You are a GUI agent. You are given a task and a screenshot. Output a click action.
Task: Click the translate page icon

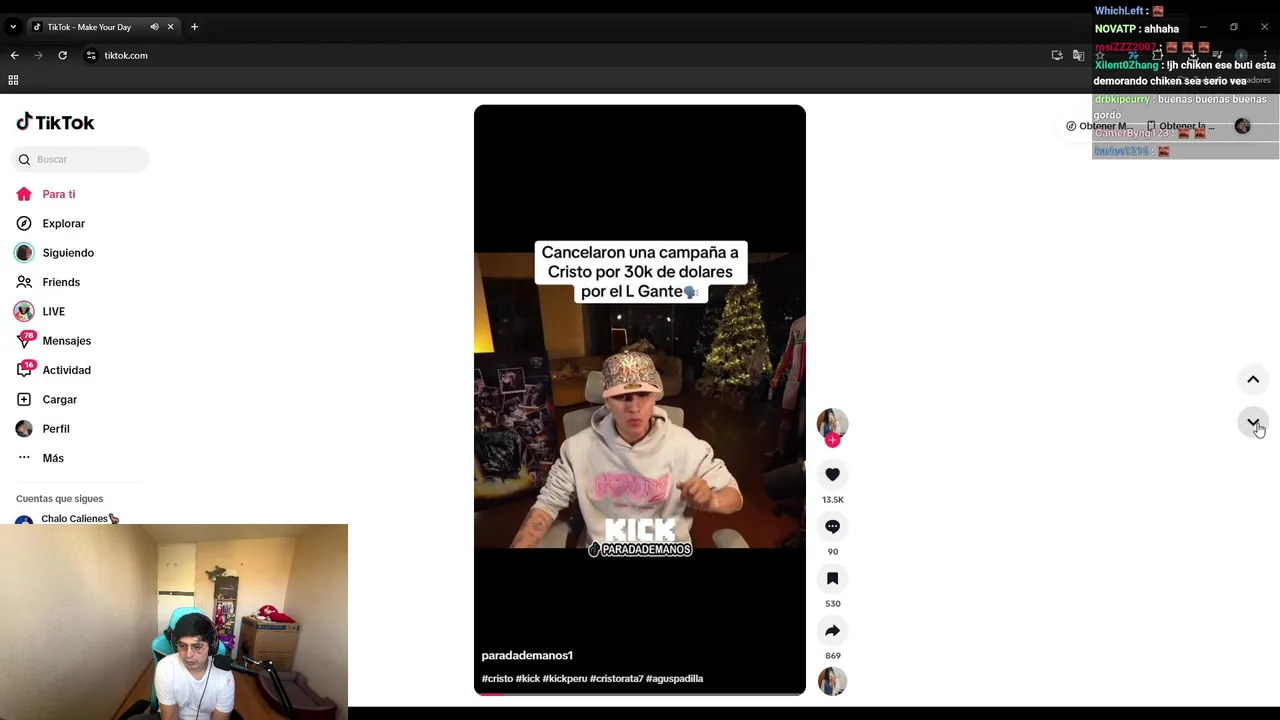1078,55
